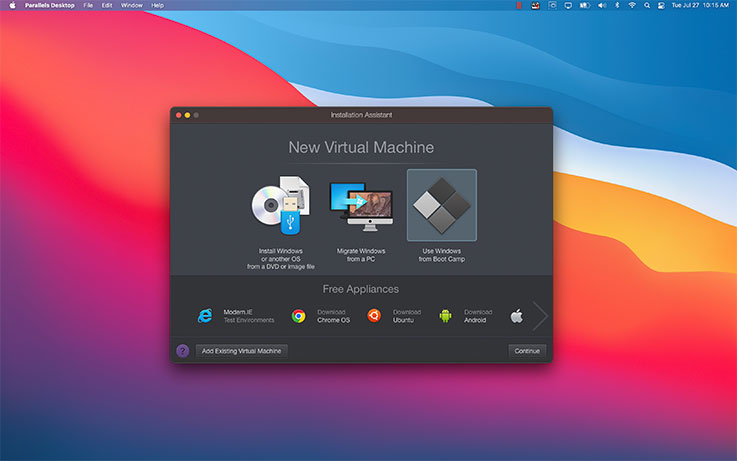Click the Wi-Fi status icon
This screenshot has width=737, height=461.
(x=632, y=5)
